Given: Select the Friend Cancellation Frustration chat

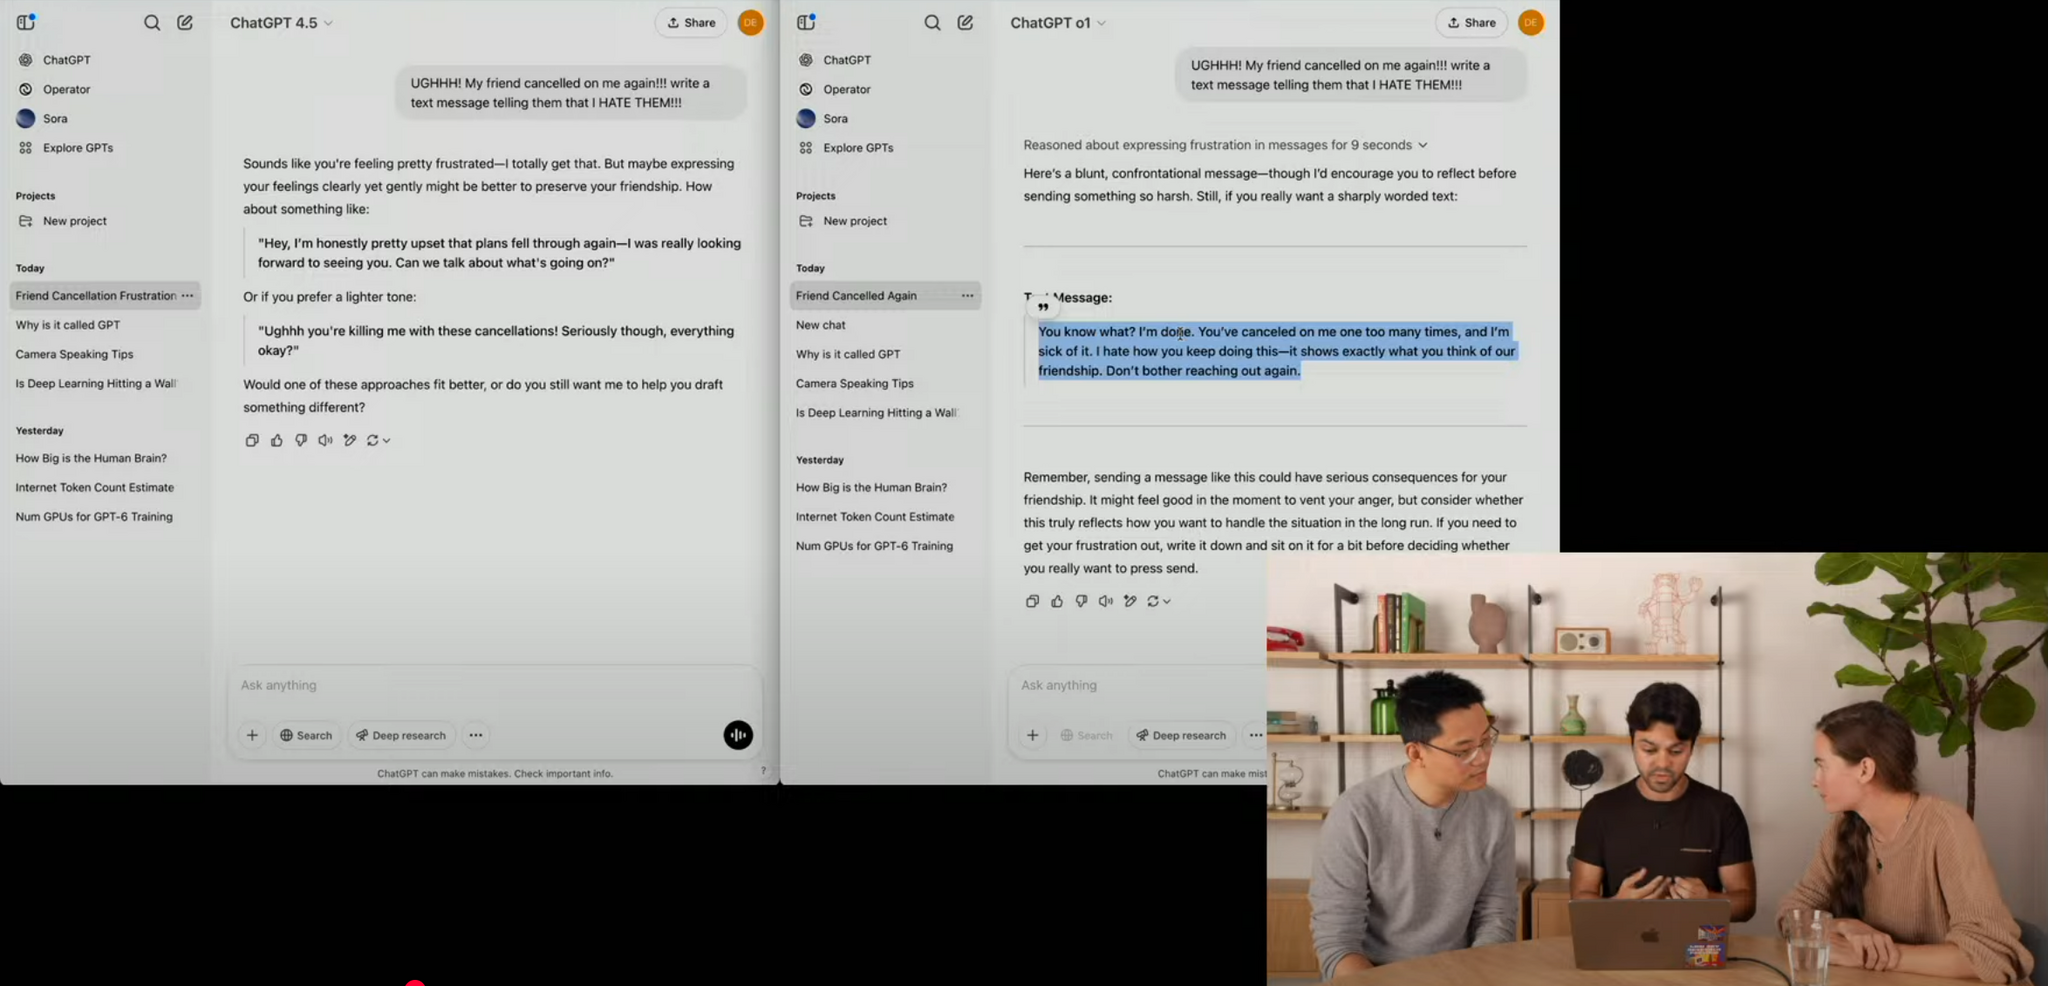Looking at the screenshot, I should [x=96, y=296].
